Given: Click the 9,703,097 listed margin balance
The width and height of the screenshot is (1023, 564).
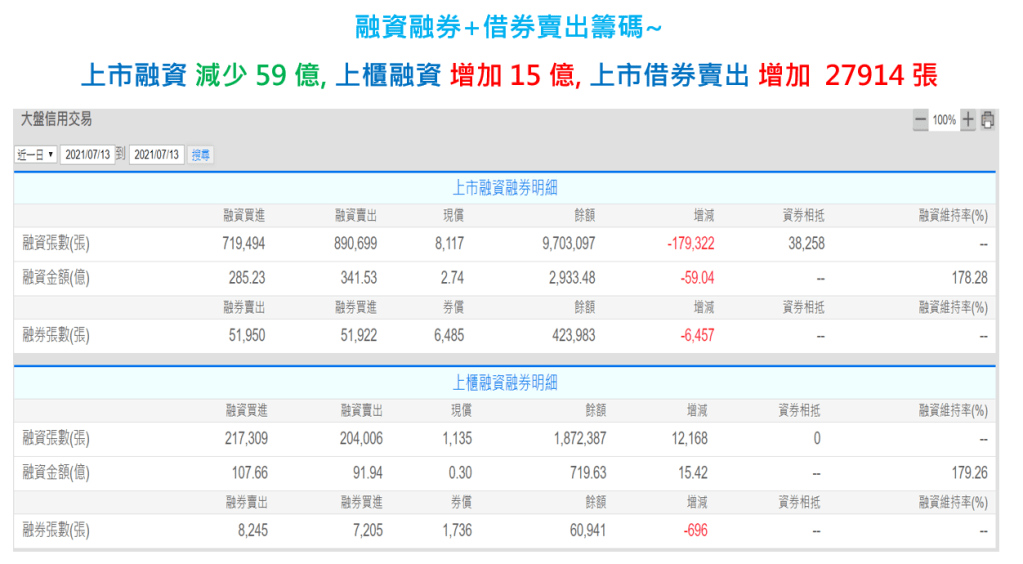Looking at the screenshot, I should pyautogui.click(x=566, y=243).
